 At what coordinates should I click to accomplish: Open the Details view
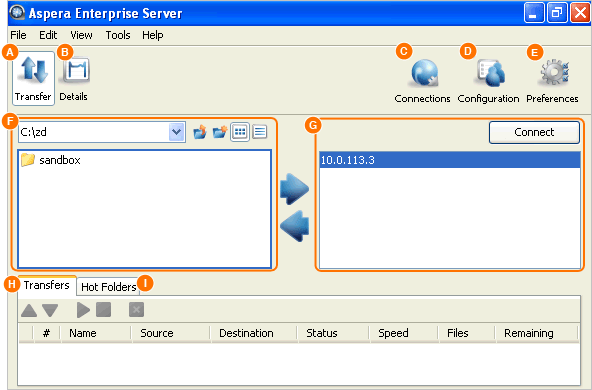click(x=74, y=79)
